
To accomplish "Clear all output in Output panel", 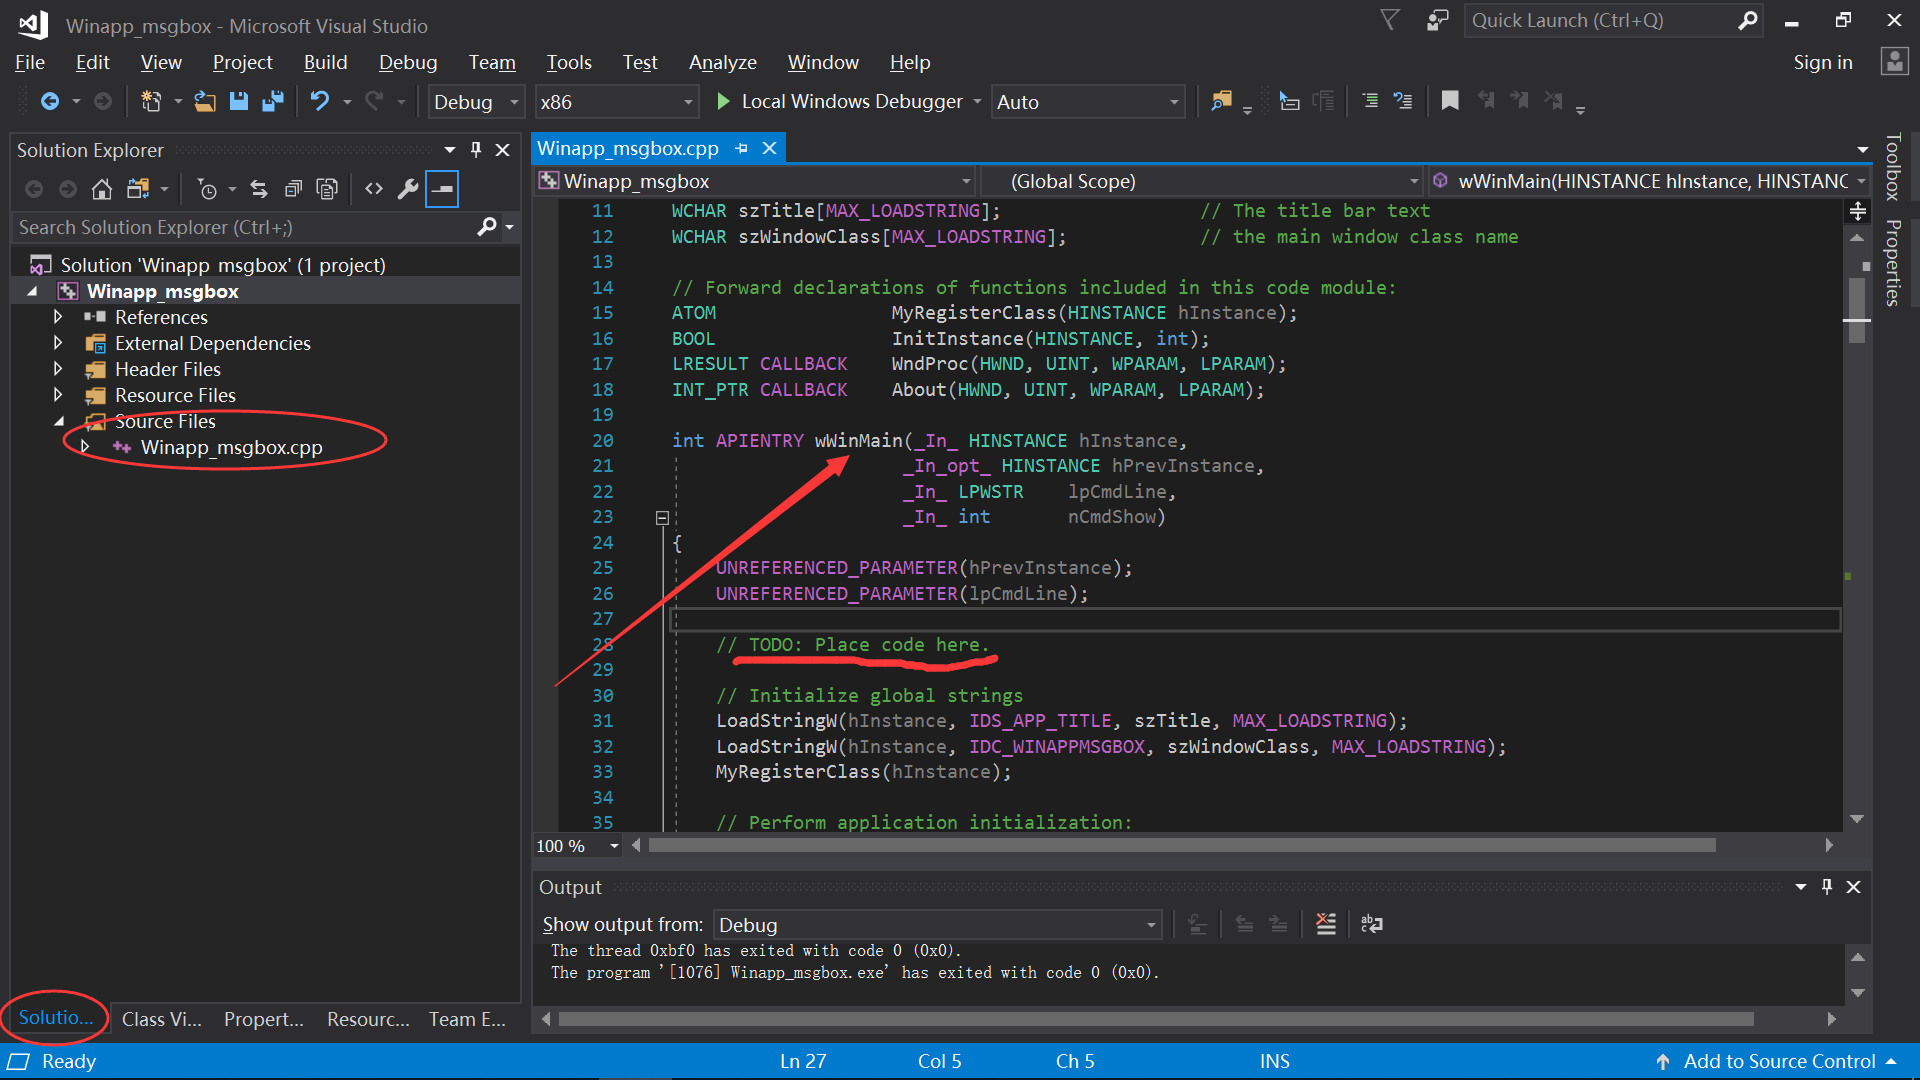I will point(1326,924).
